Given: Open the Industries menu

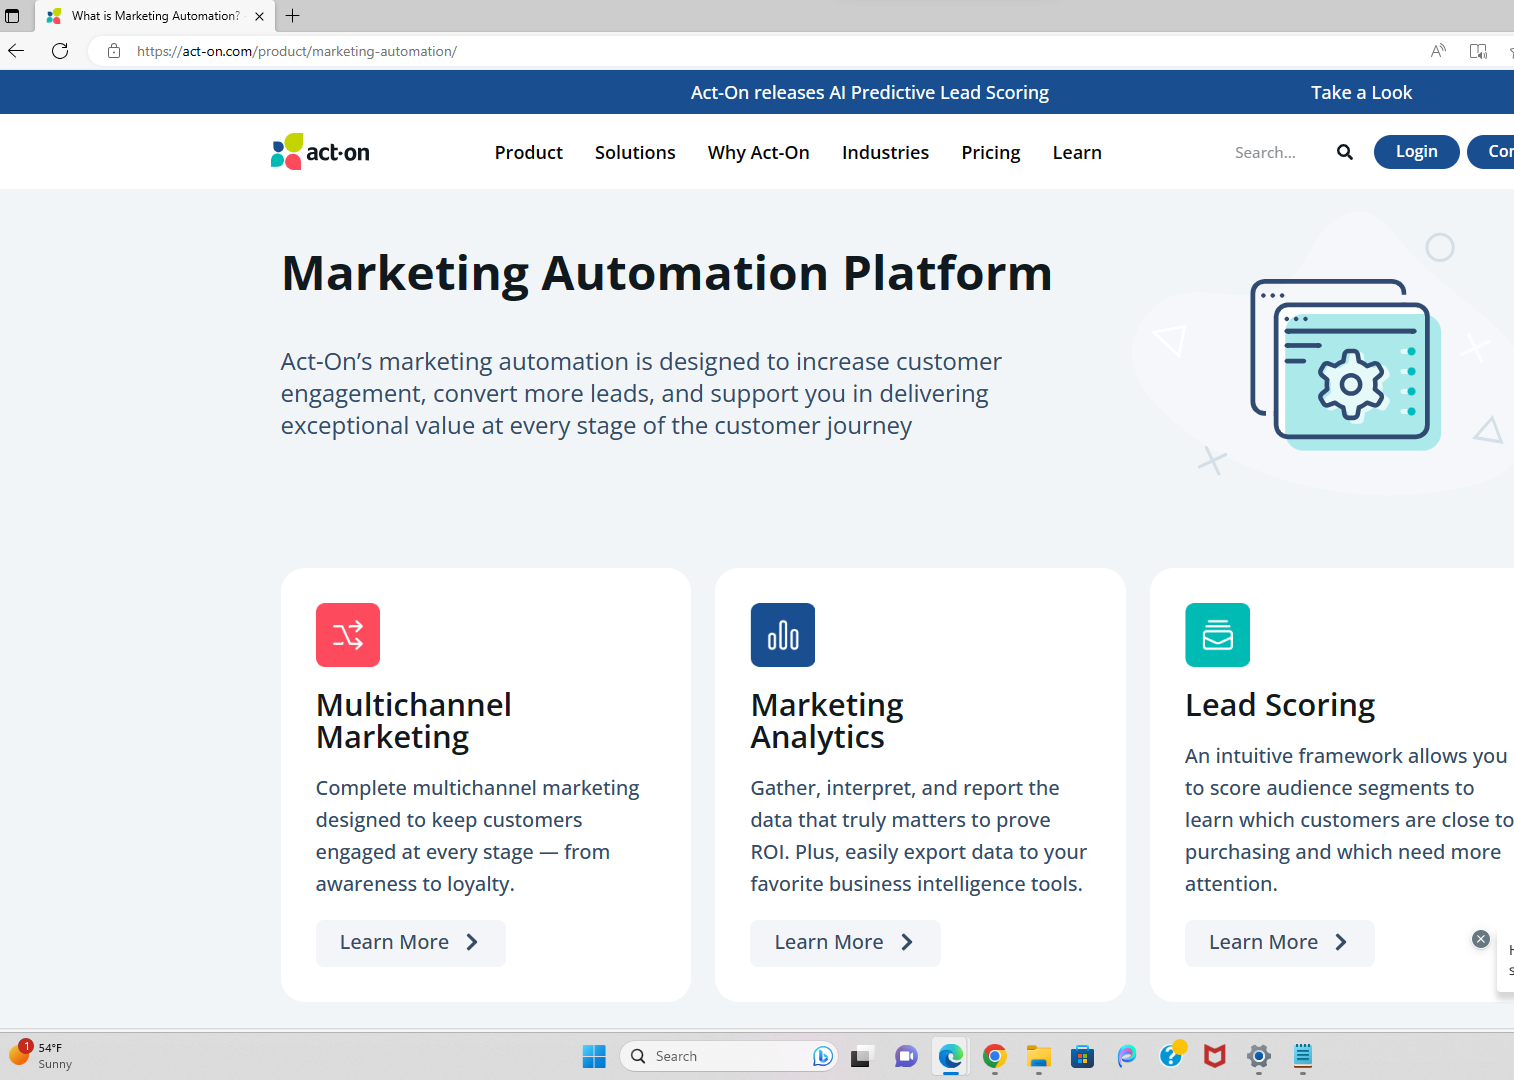Looking at the screenshot, I should coord(885,152).
